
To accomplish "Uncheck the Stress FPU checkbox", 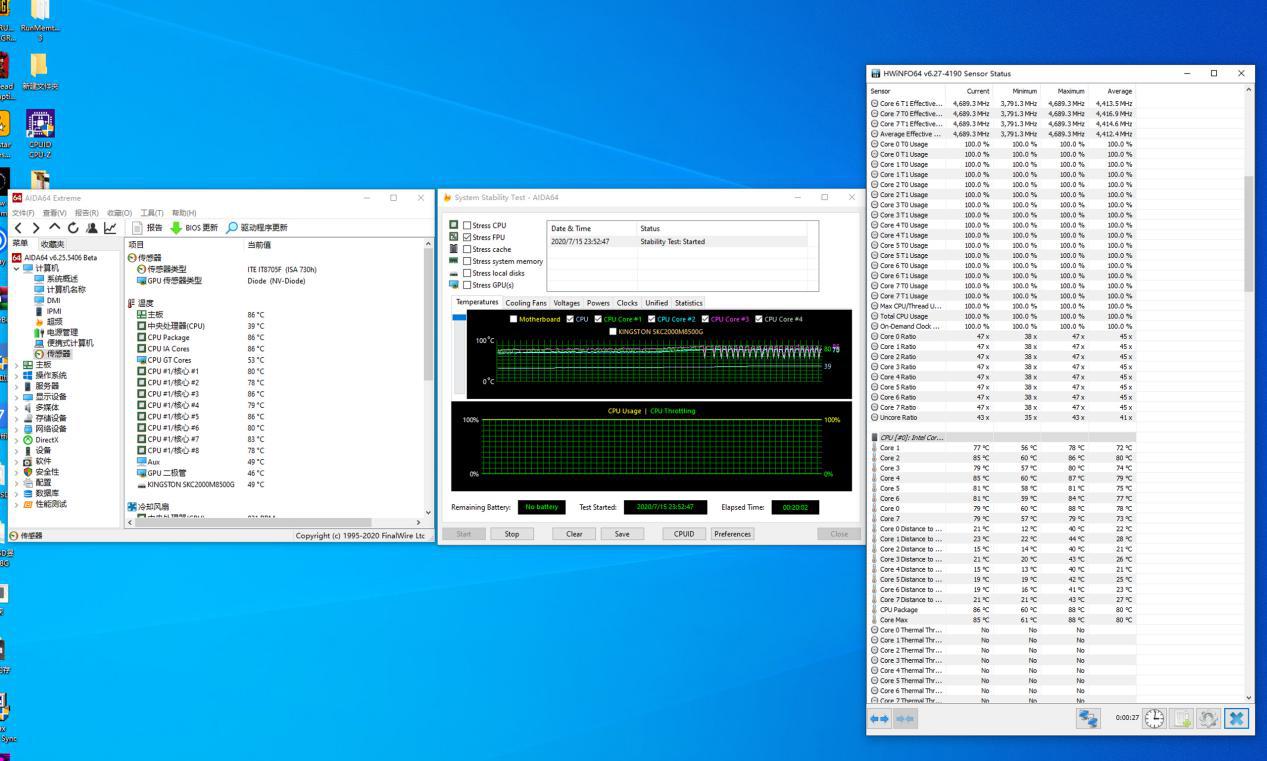I will coord(467,238).
